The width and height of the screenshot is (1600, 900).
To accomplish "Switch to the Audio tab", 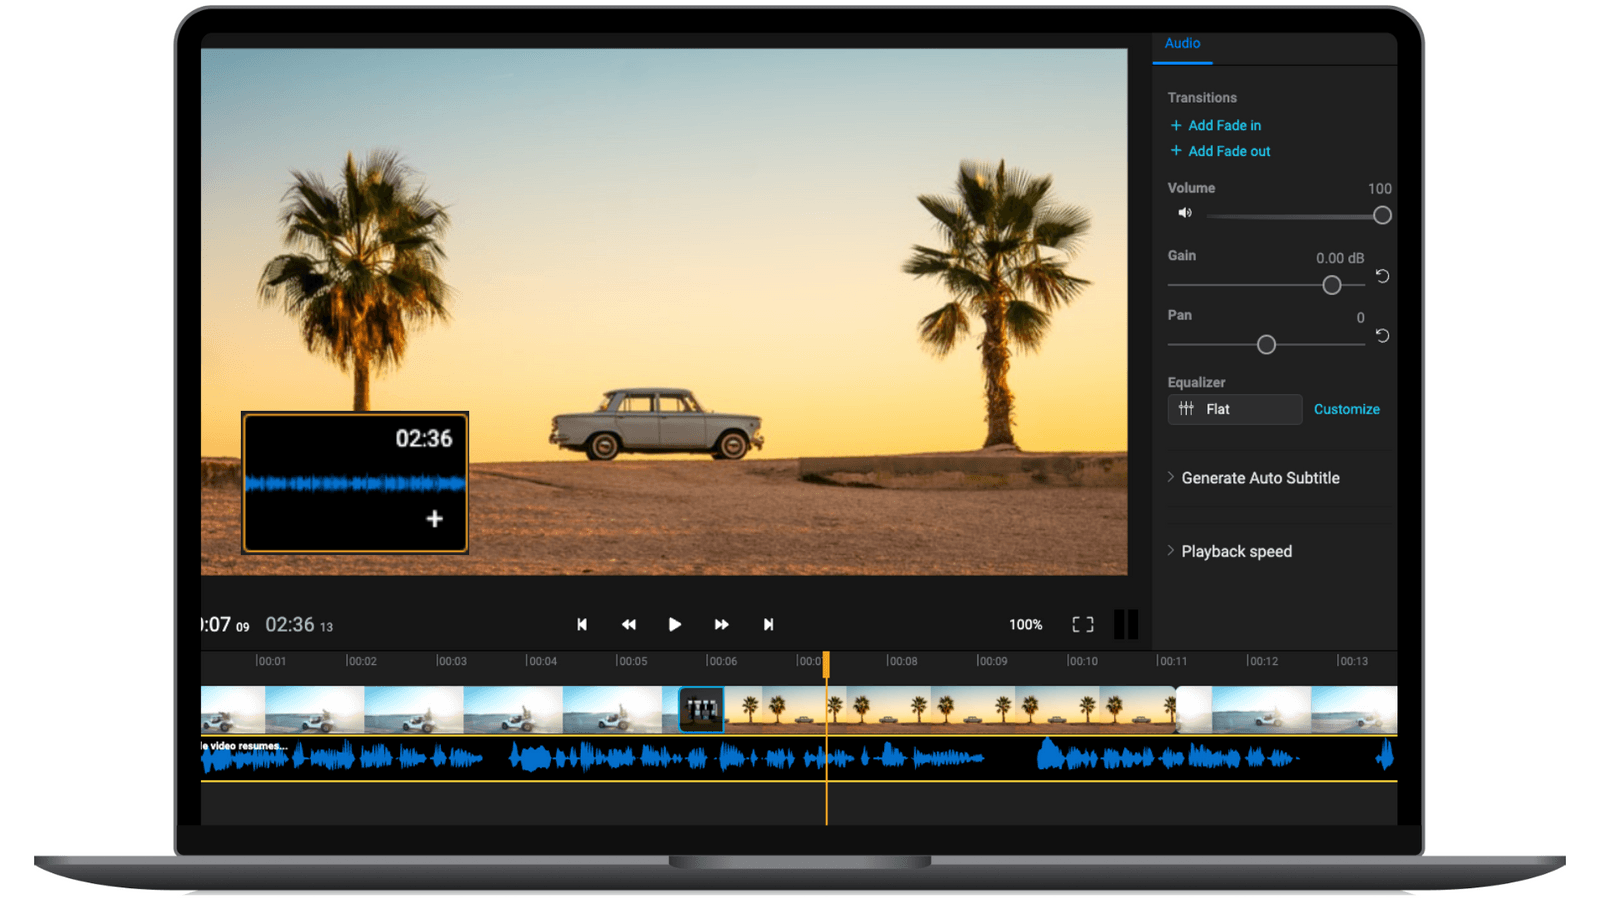I will [x=1182, y=43].
